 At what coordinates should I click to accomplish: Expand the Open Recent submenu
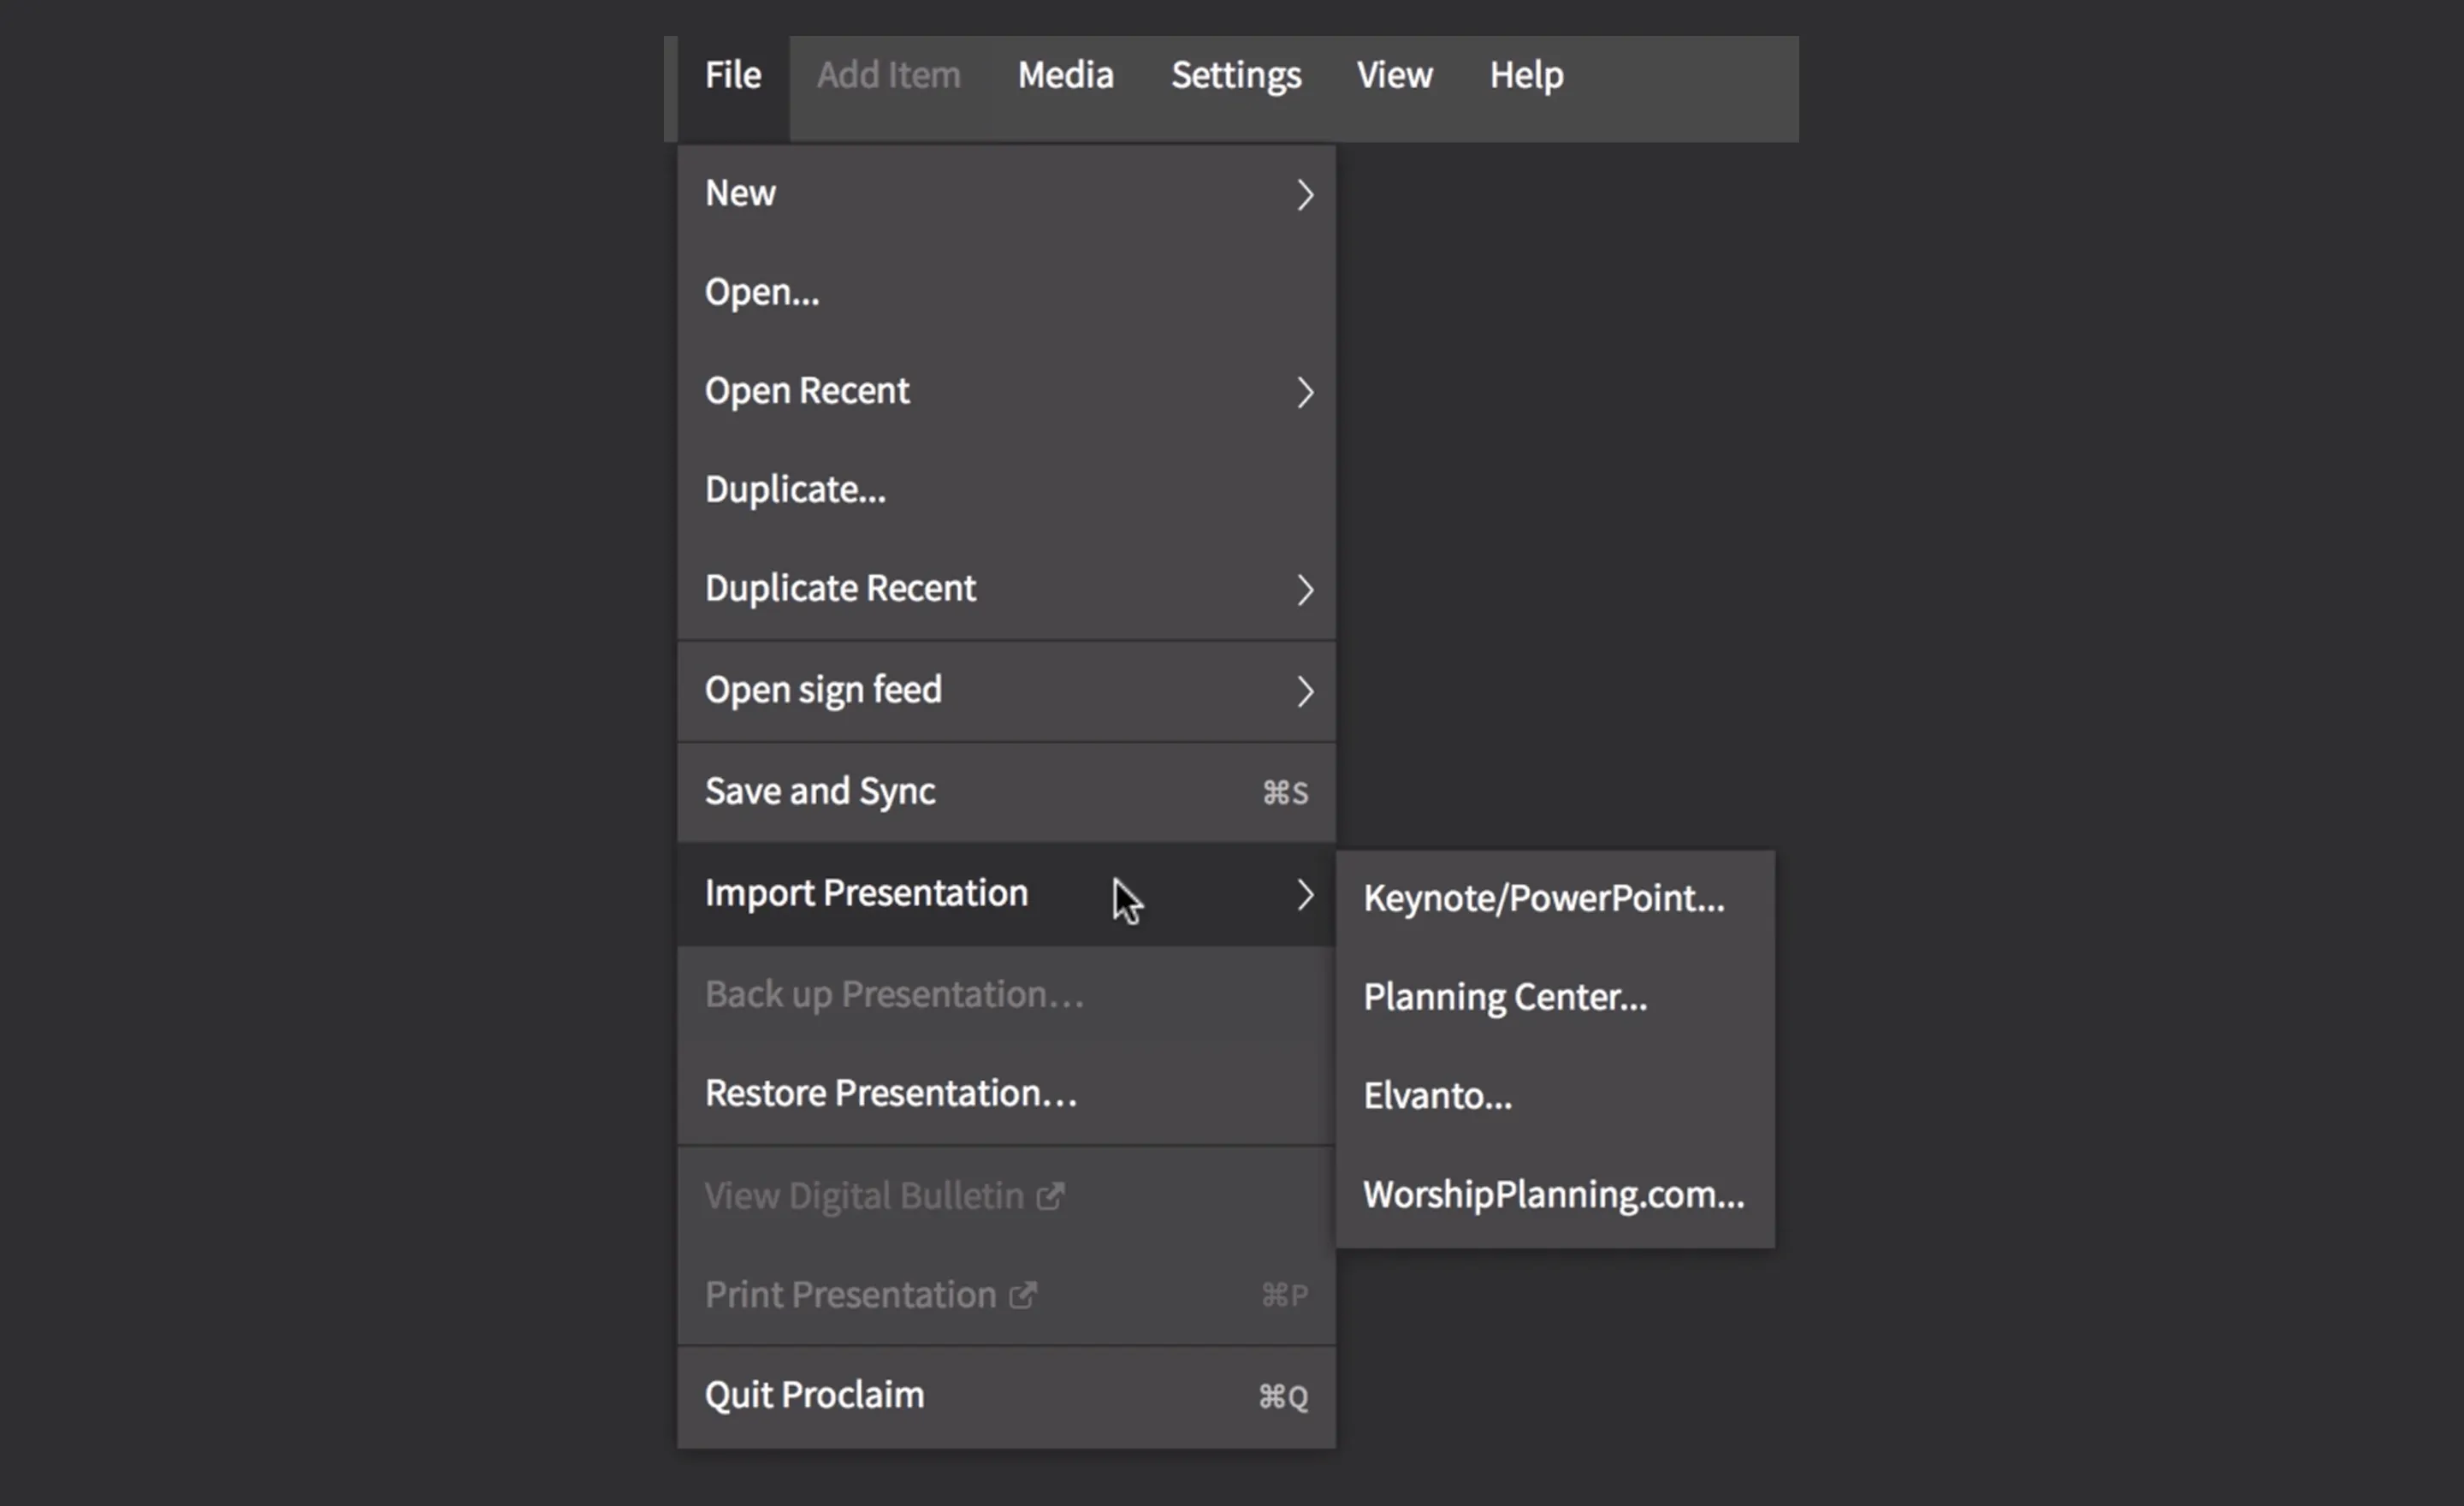pyautogui.click(x=1305, y=392)
